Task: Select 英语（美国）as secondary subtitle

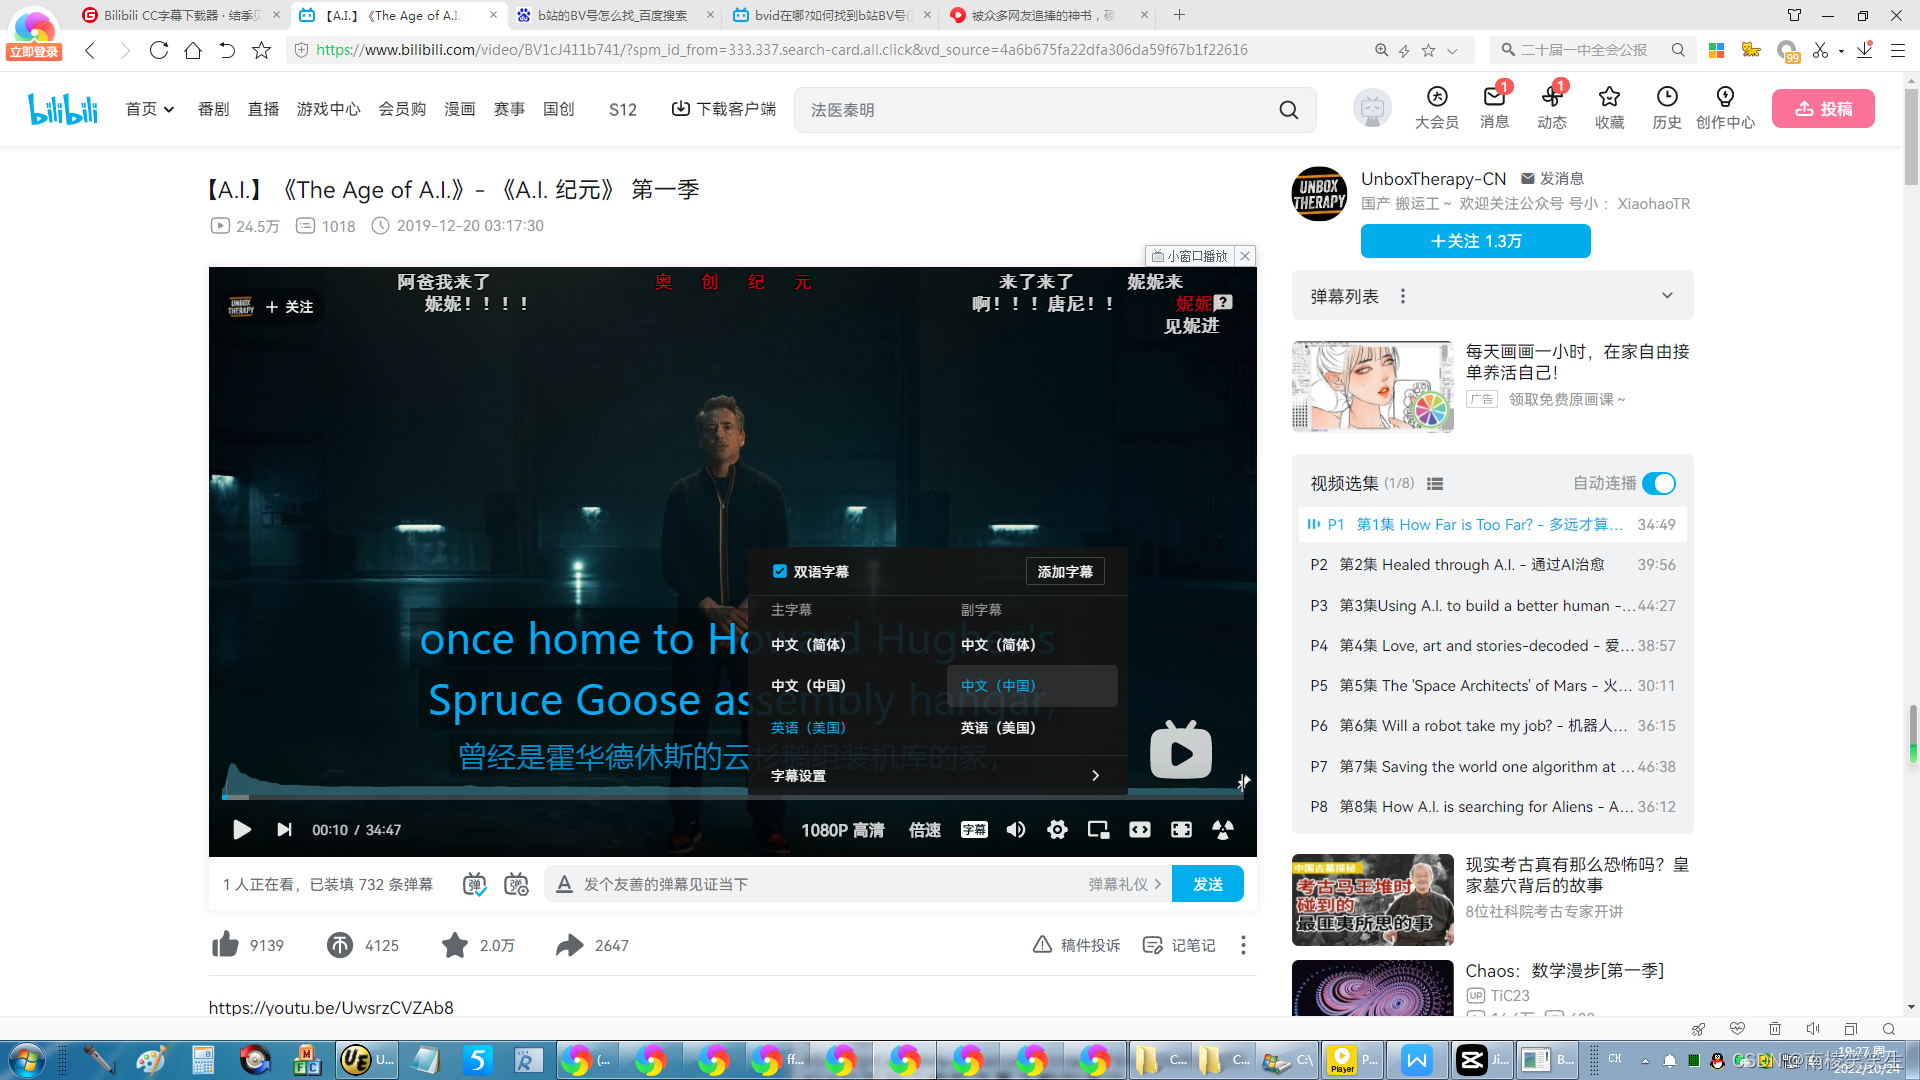Action: click(998, 728)
